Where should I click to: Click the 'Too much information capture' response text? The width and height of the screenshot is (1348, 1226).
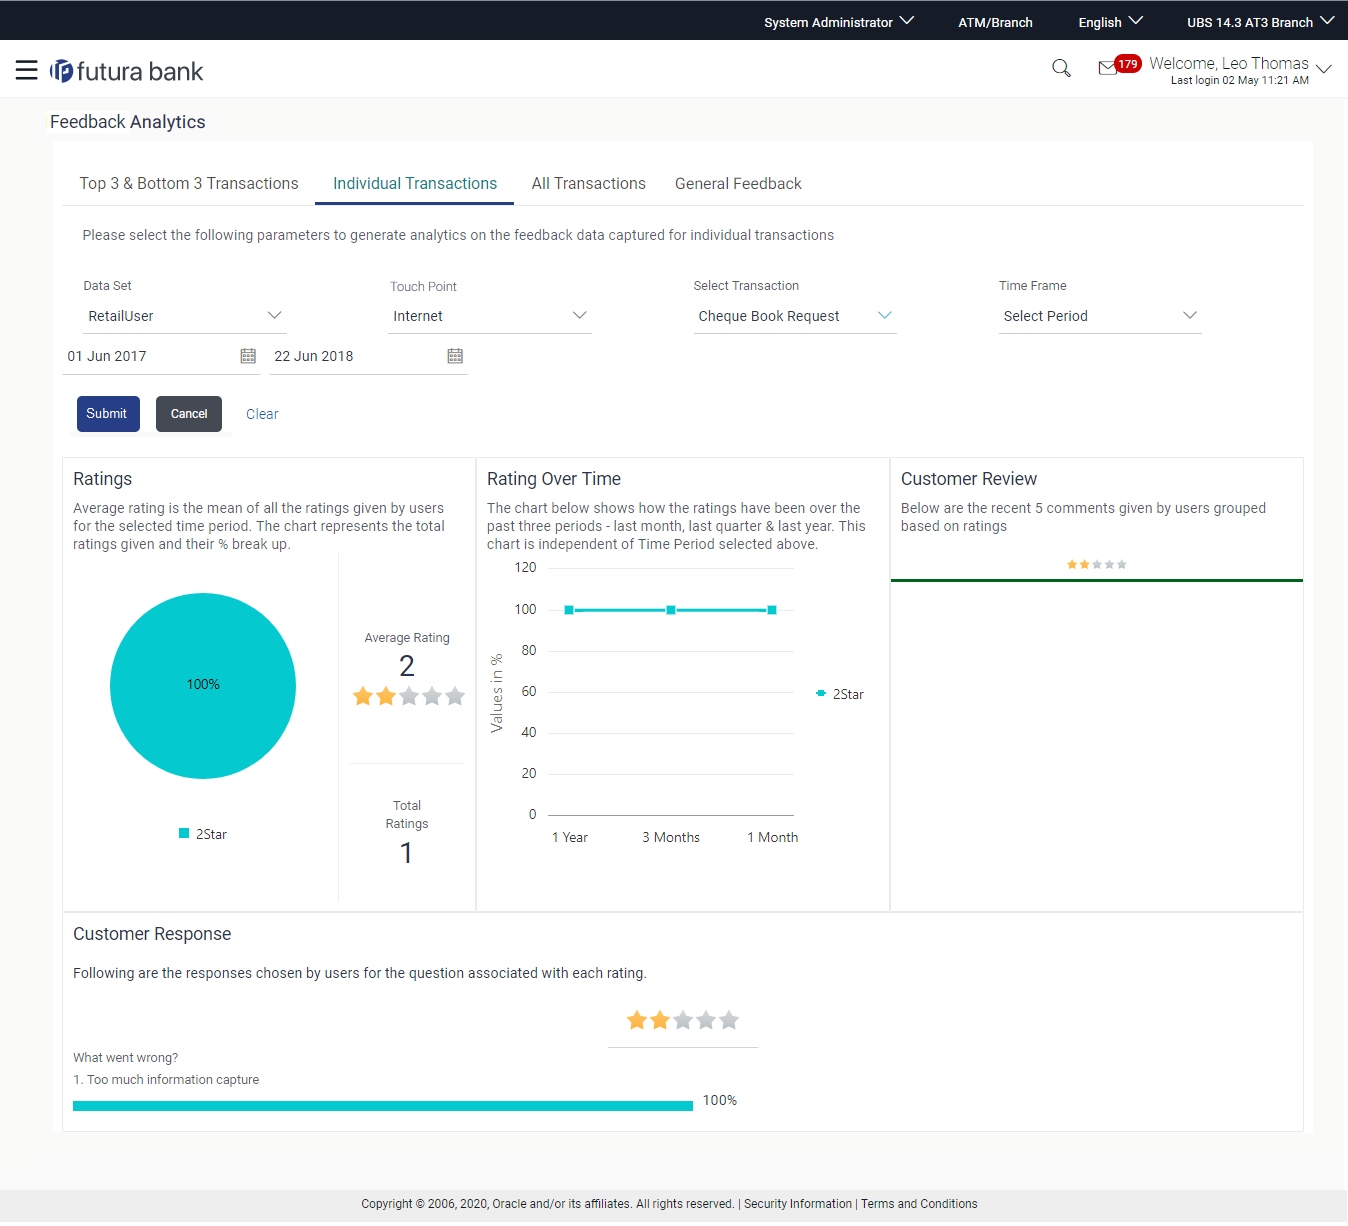(166, 1080)
